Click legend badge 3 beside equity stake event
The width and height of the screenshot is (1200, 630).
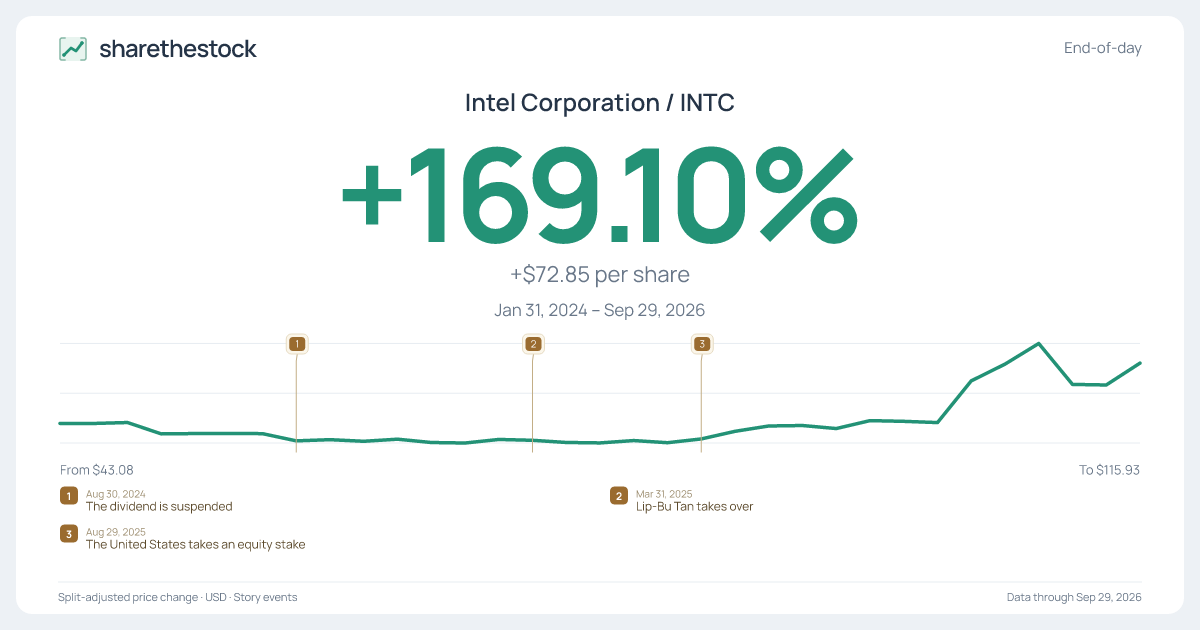[x=69, y=534]
